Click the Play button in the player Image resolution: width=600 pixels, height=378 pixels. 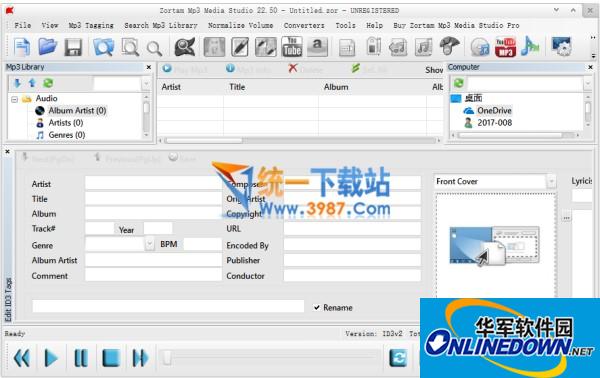click(51, 358)
